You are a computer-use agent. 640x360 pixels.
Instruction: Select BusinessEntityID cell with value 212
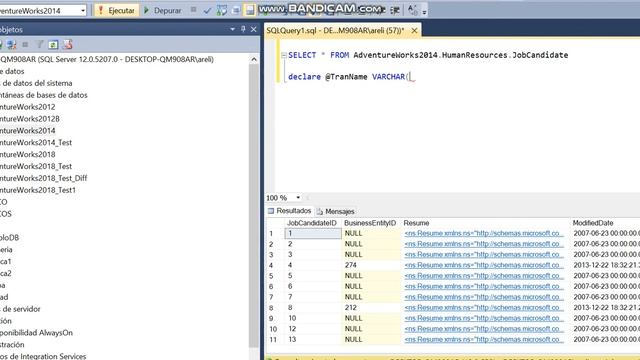tap(371, 308)
